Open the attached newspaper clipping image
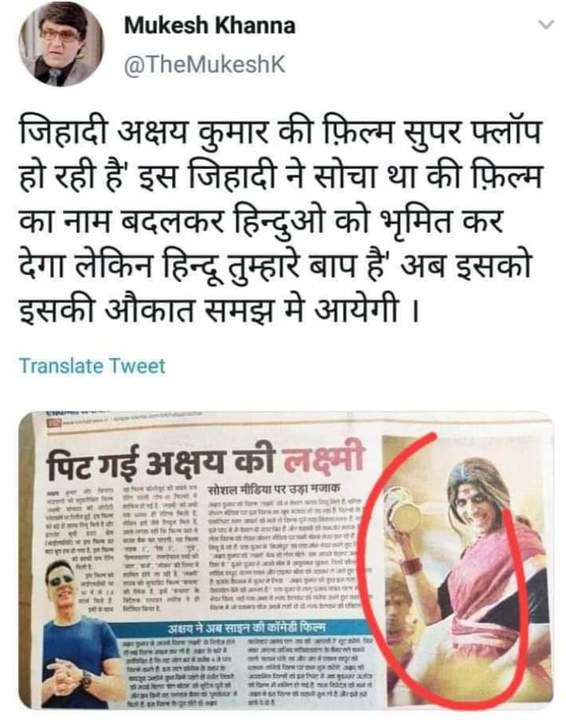The width and height of the screenshot is (566, 720). pyautogui.click(x=286, y=560)
